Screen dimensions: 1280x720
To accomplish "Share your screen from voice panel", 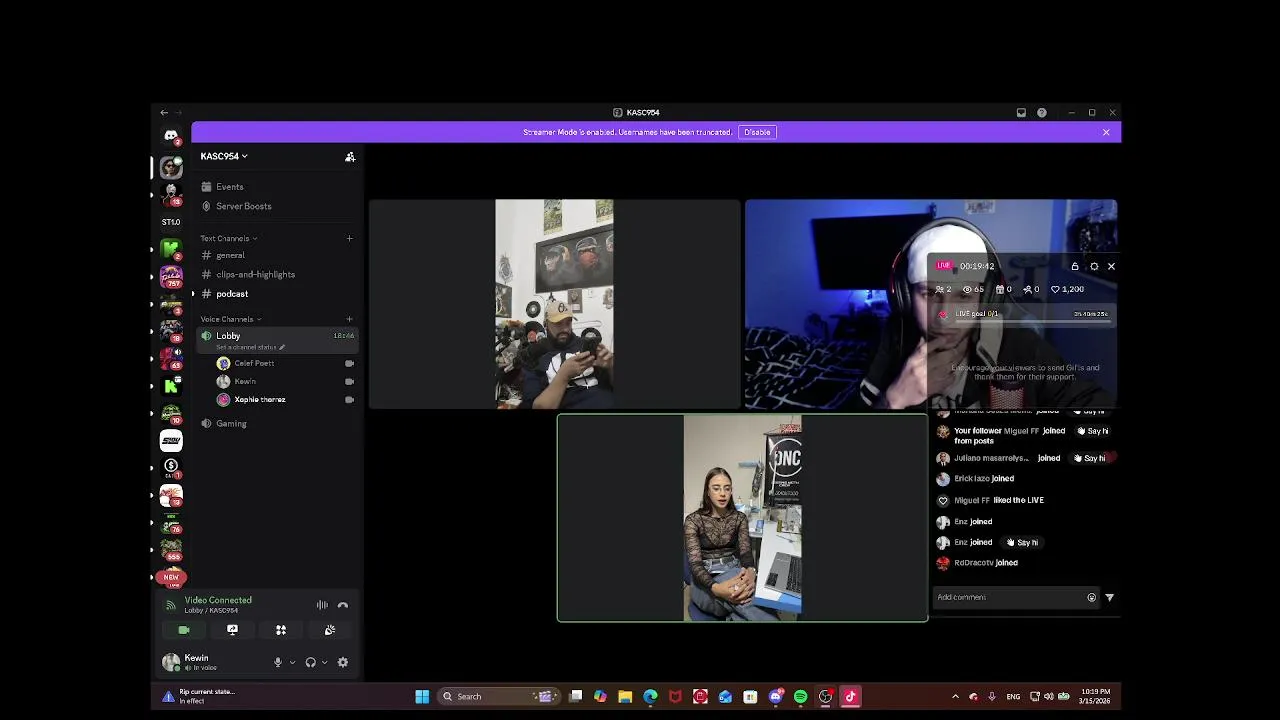I will tap(232, 630).
